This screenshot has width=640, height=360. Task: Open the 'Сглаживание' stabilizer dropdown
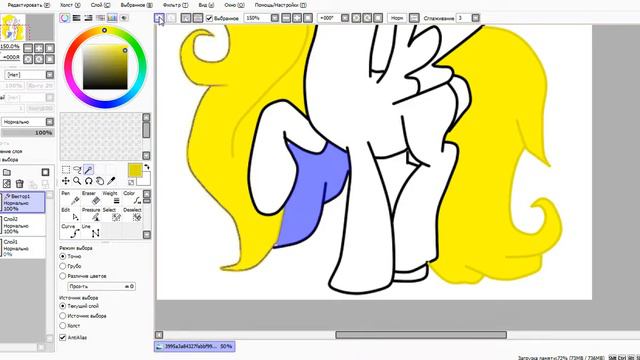point(476,18)
